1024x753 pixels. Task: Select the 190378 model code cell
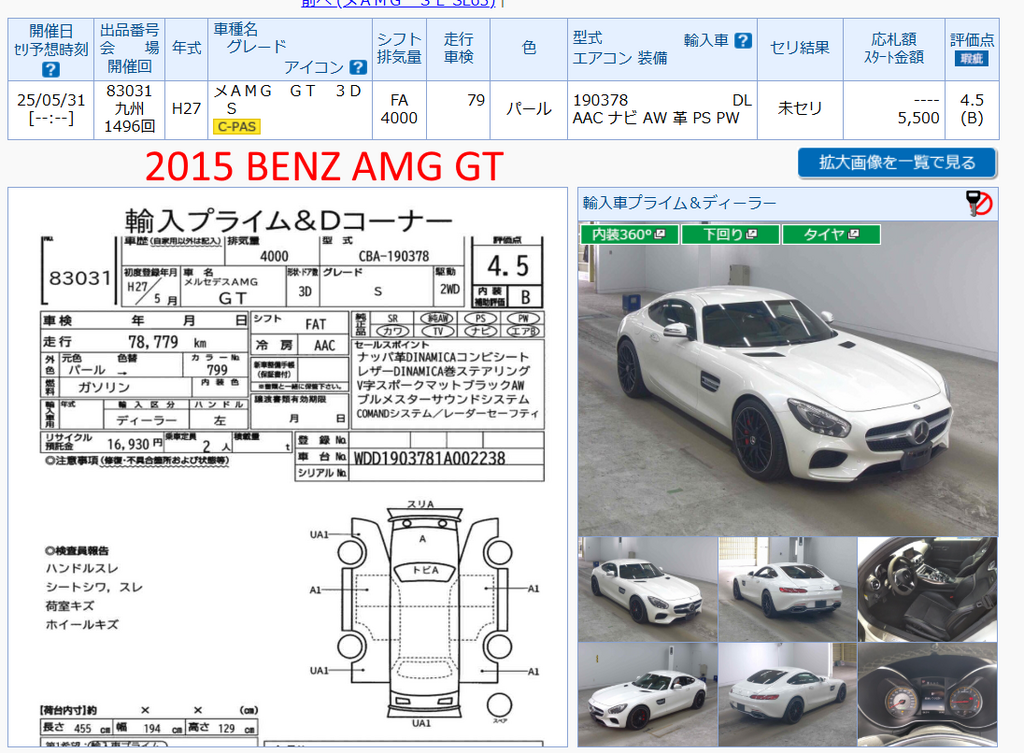662,110
